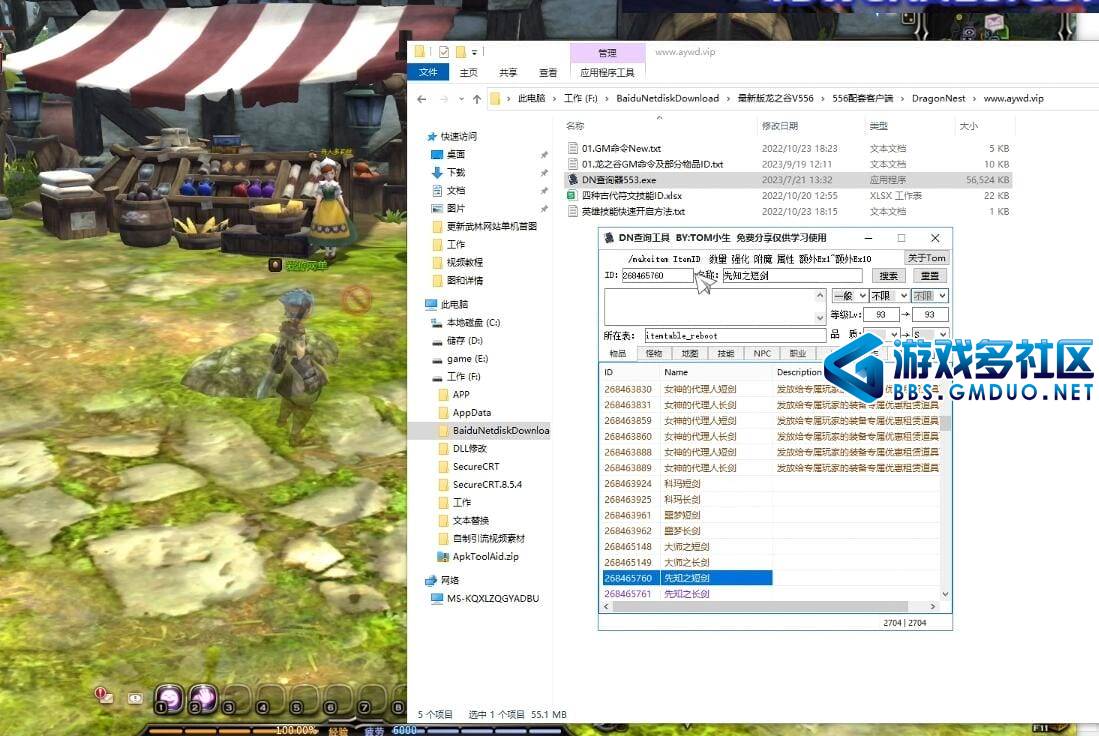Screen dimensions: 1099x736
Task: Click the 搜索 search button
Action: click(888, 275)
